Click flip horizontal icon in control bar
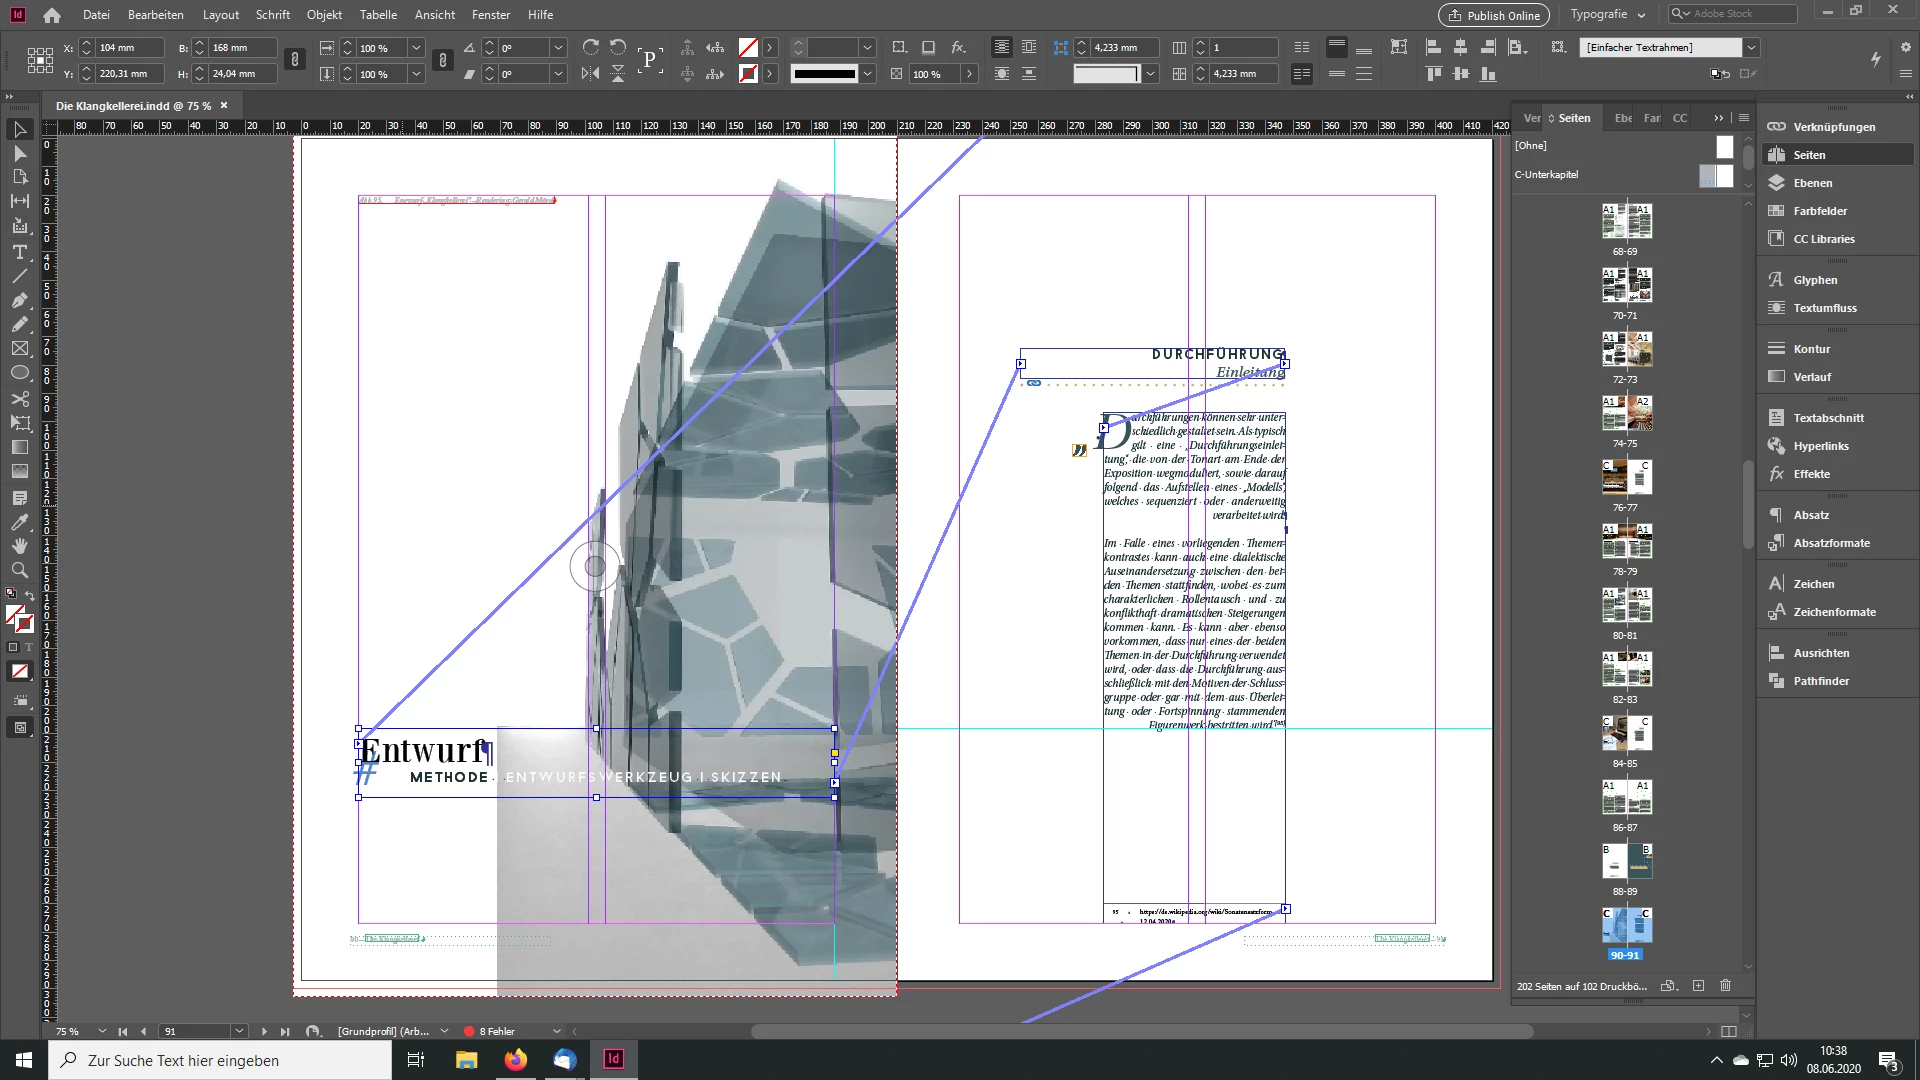Viewport: 1920px width, 1080px height. tap(591, 73)
